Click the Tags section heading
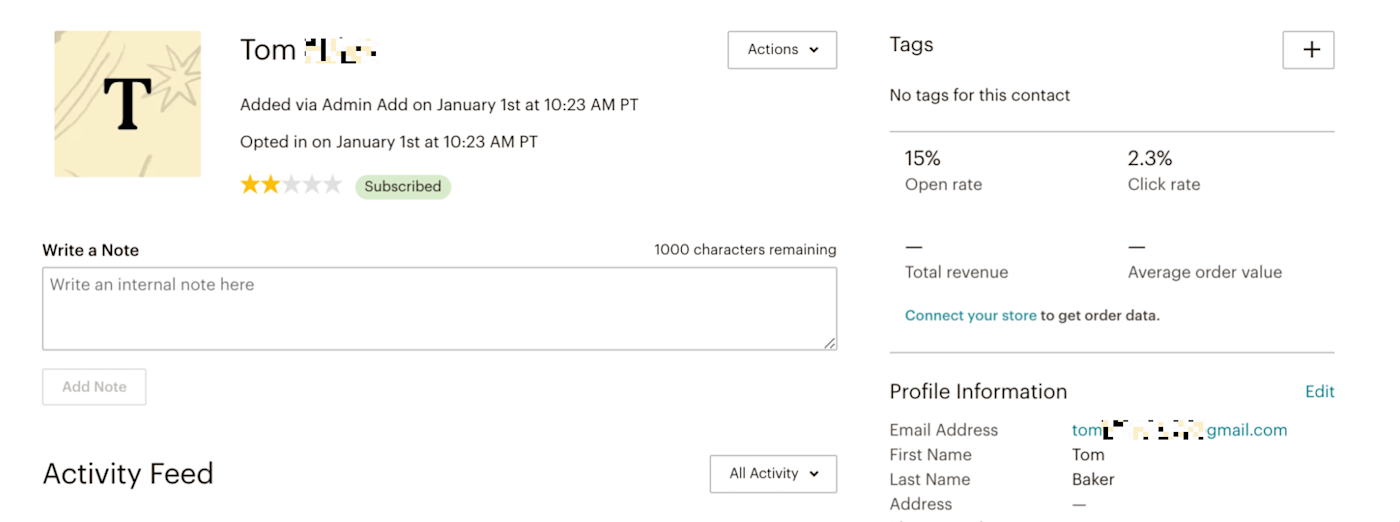This screenshot has height=522, width=1400. point(911,45)
